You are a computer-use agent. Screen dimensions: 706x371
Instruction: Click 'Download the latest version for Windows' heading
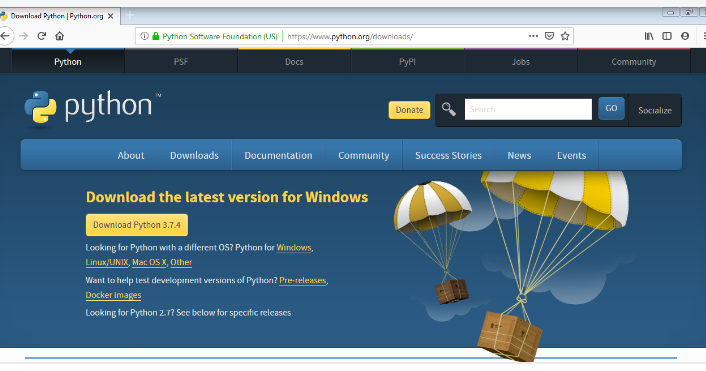pyautogui.click(x=227, y=197)
